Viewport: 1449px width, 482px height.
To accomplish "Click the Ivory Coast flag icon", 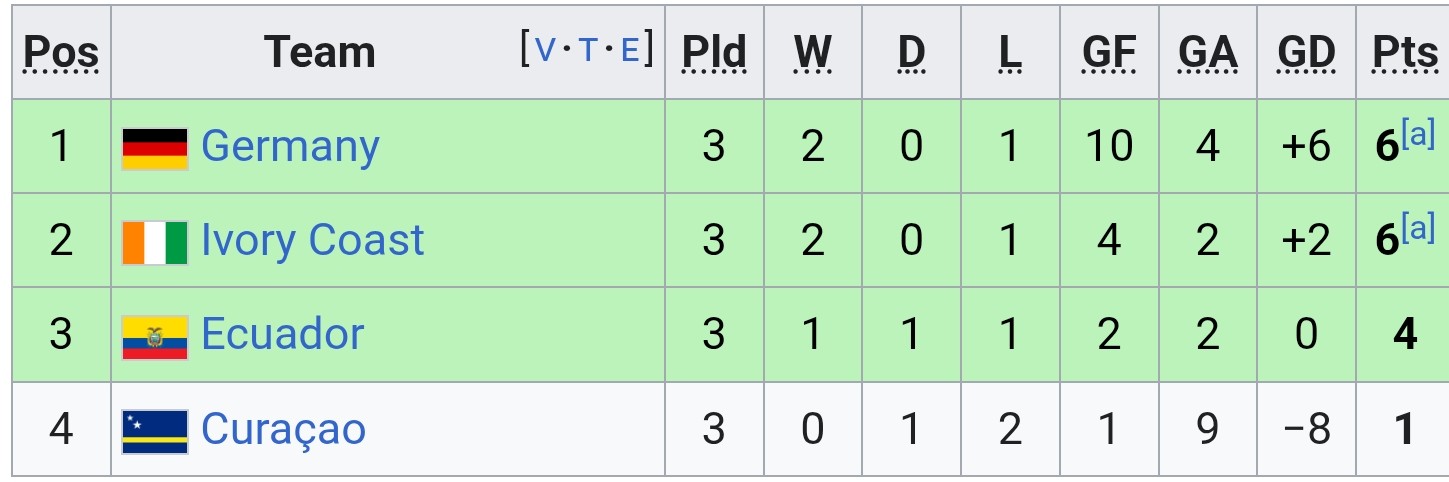I will (x=155, y=242).
